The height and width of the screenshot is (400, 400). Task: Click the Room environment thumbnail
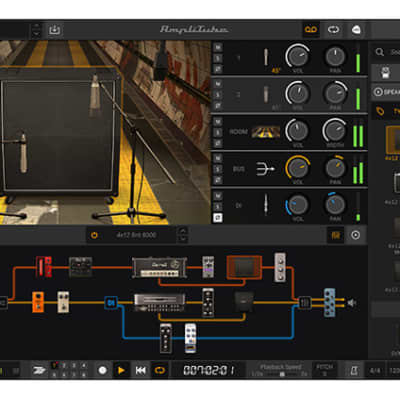[x=266, y=132]
